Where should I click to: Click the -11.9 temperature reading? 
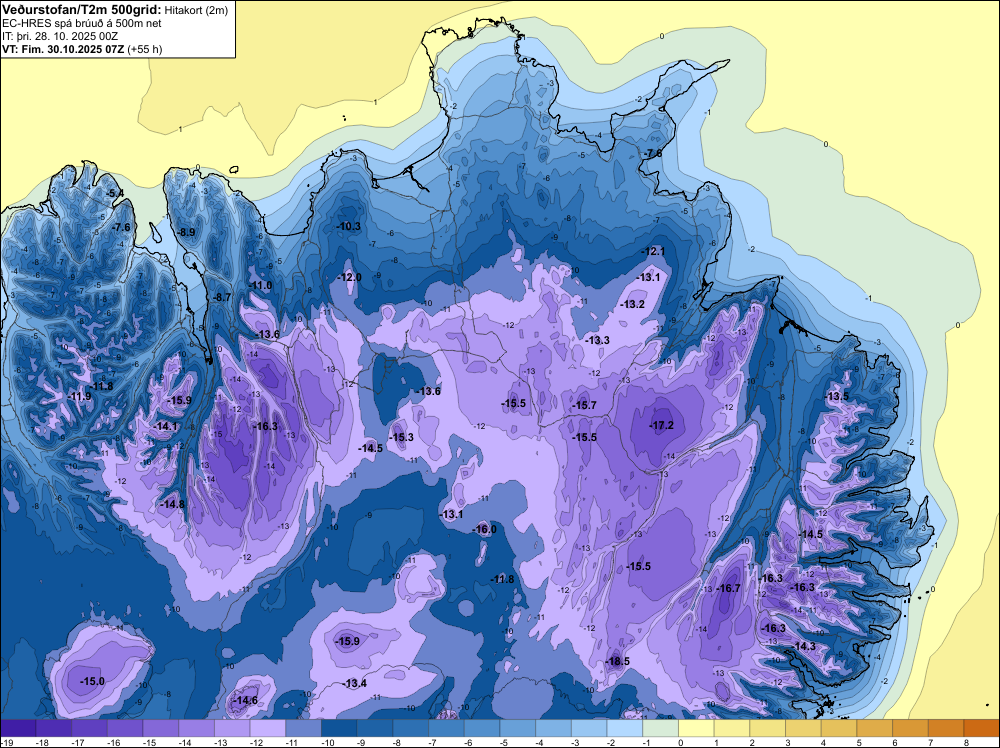[80, 396]
